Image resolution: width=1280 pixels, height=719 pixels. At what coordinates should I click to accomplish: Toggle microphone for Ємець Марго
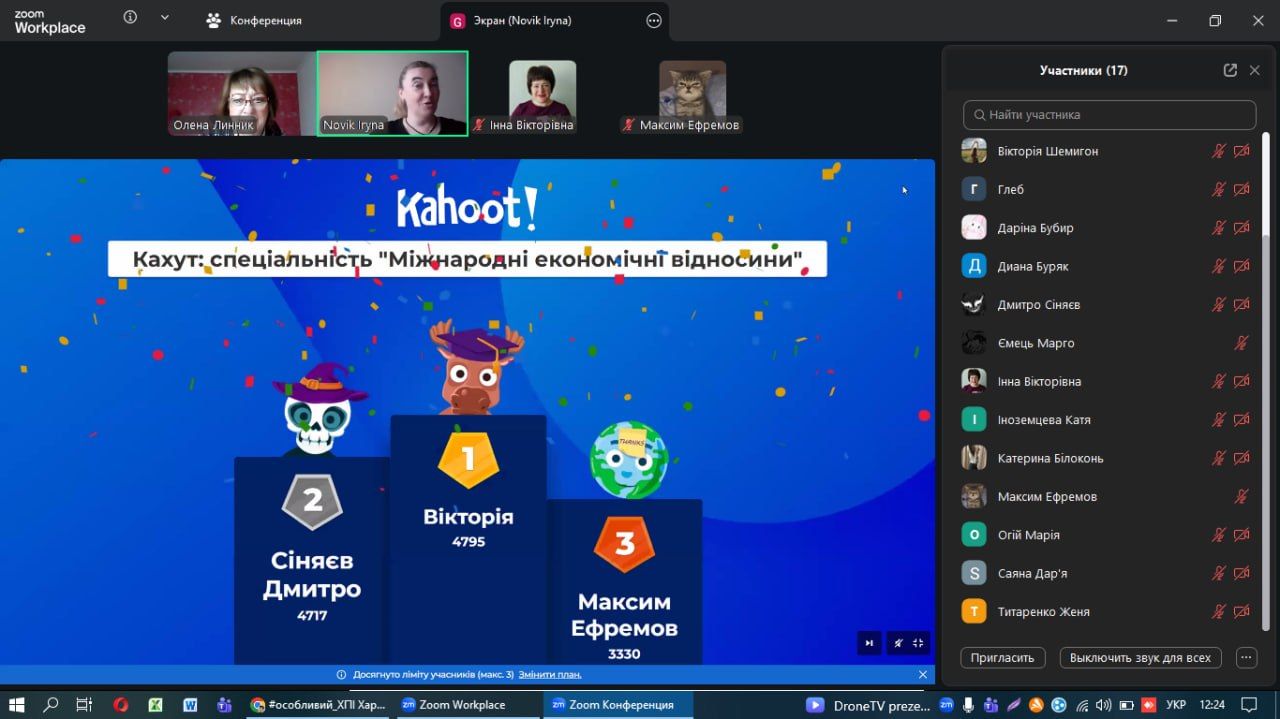point(1242,343)
